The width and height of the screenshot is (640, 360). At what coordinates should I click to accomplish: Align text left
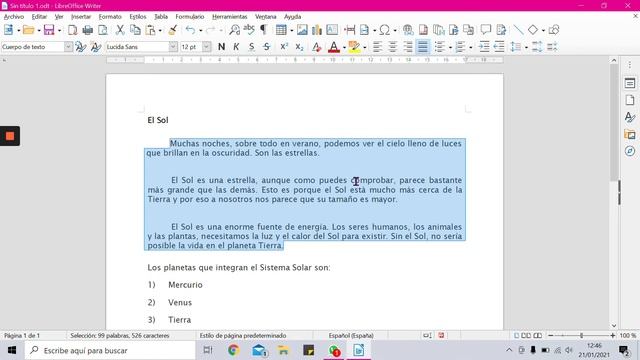click(x=378, y=47)
